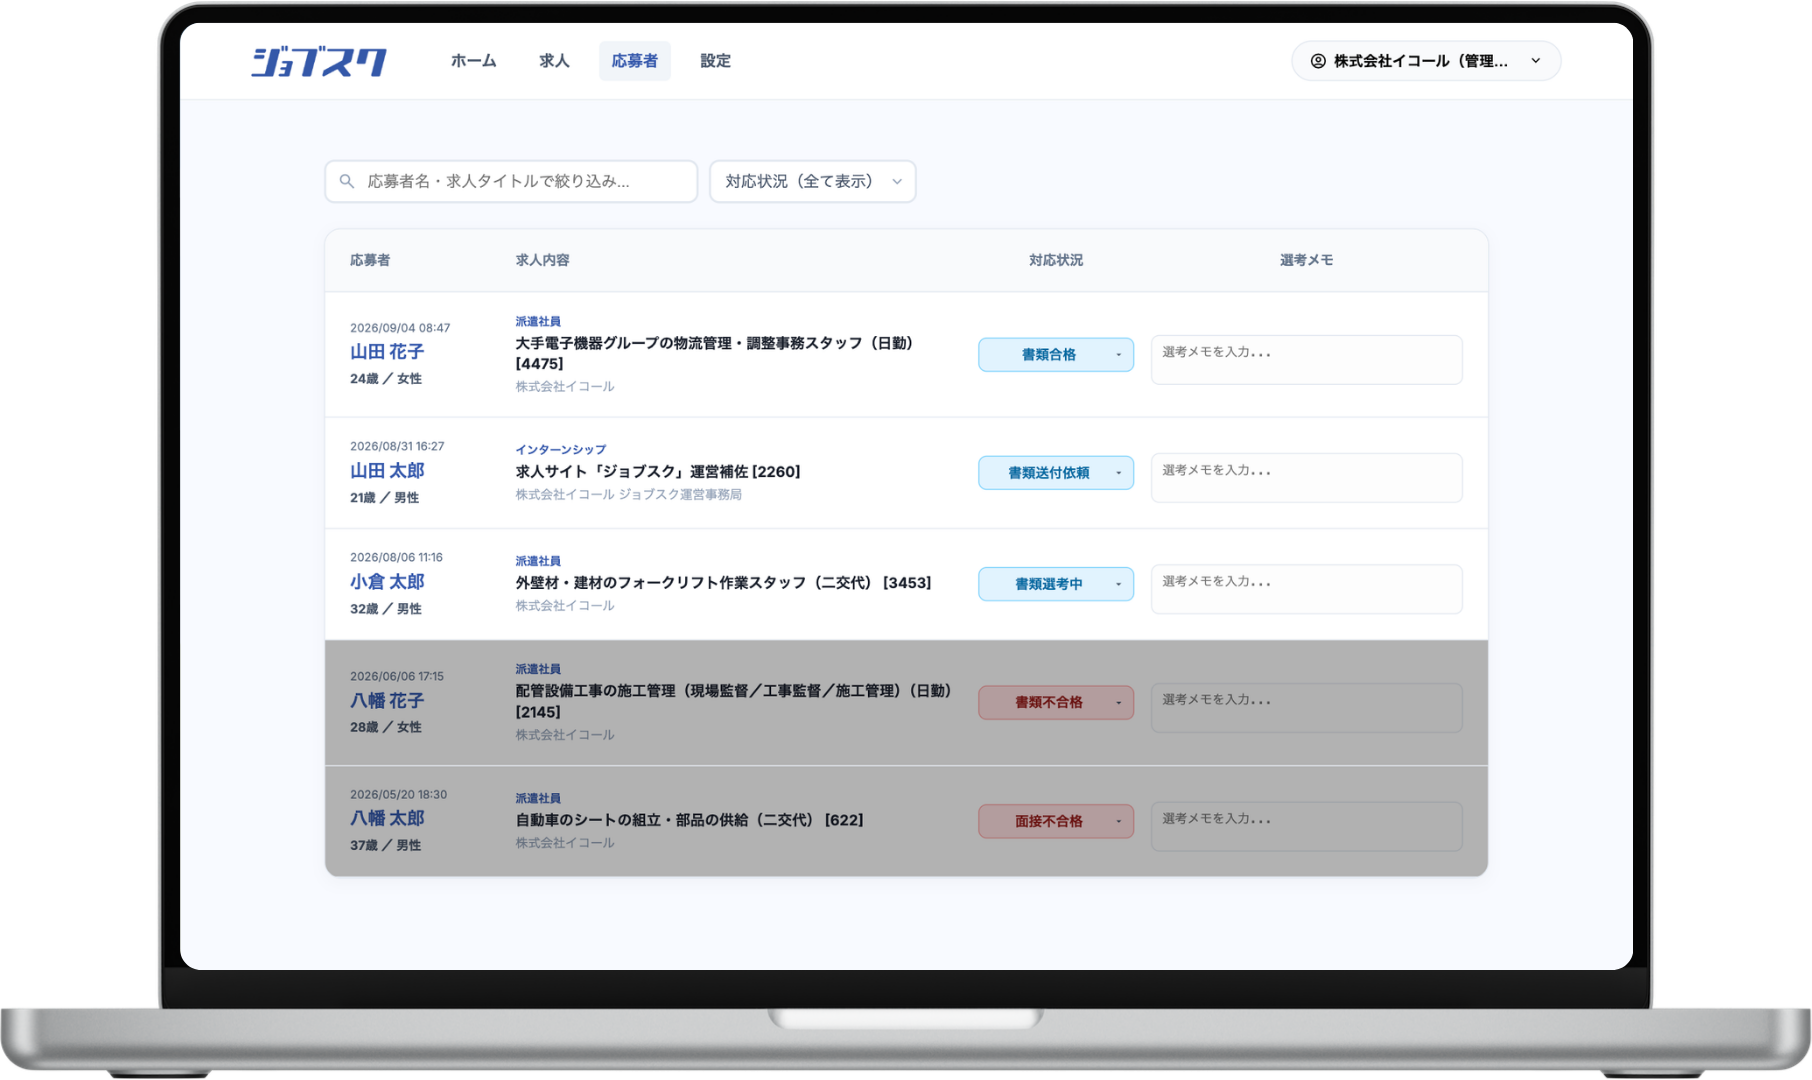Click the 2026/09/04 08:47 application date

point(400,328)
